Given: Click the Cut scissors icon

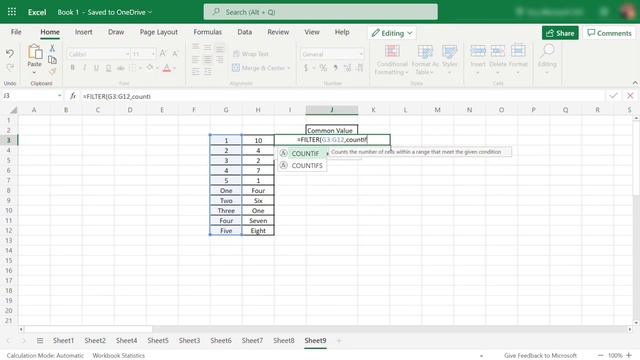Looking at the screenshot, I should coord(52,48).
